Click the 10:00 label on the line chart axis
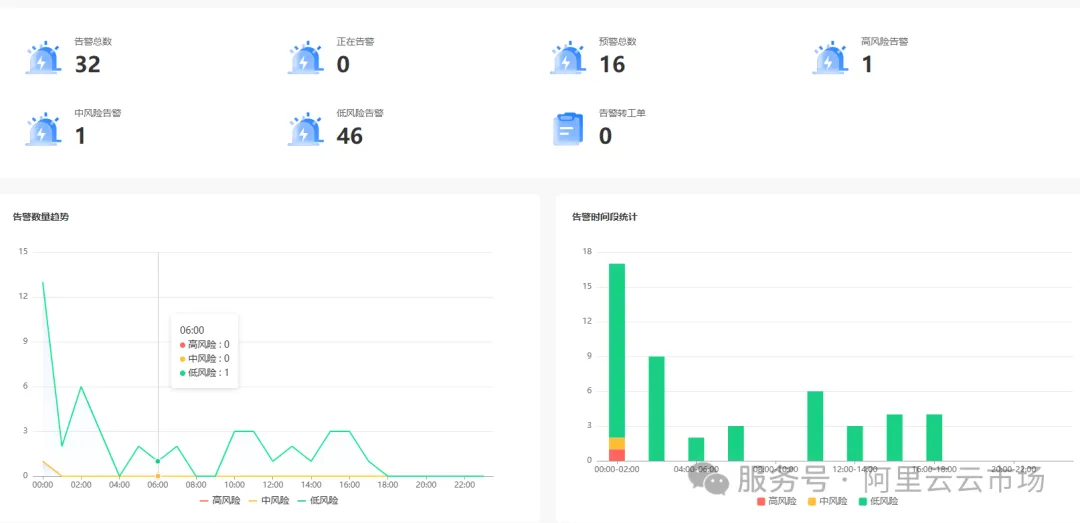 point(234,485)
